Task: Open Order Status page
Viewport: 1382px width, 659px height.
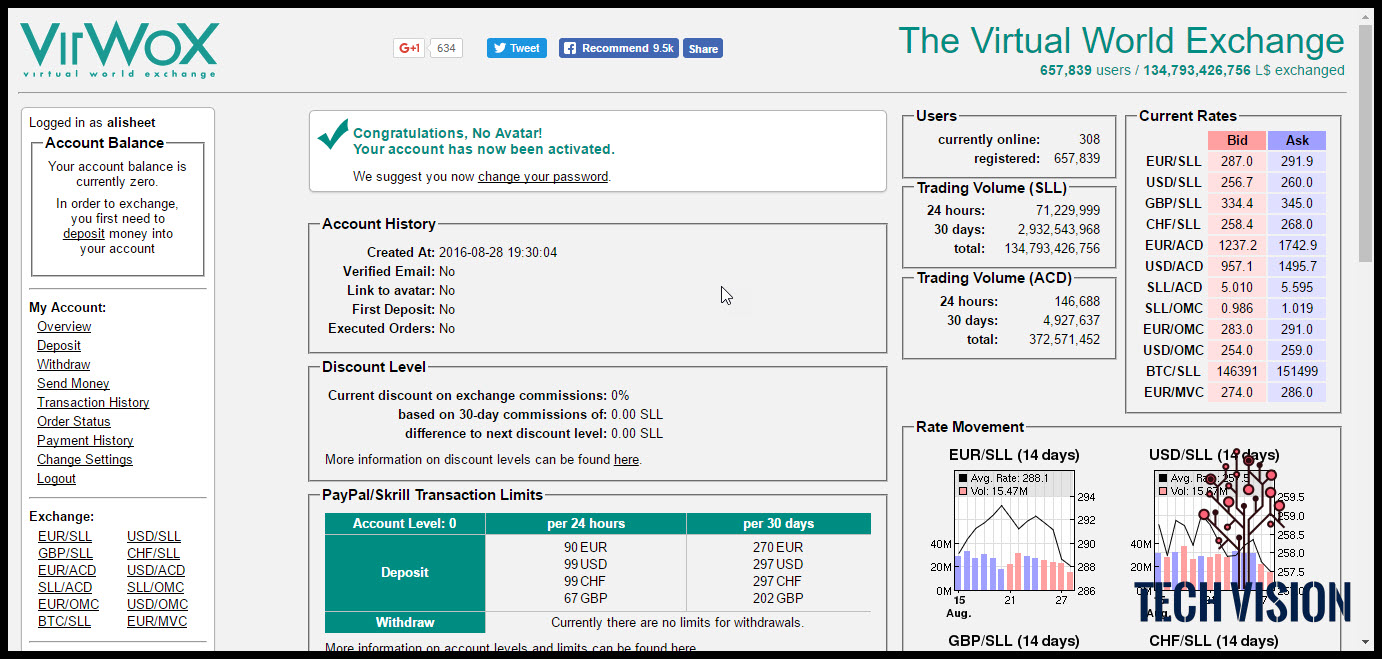Action: pyautogui.click(x=74, y=422)
